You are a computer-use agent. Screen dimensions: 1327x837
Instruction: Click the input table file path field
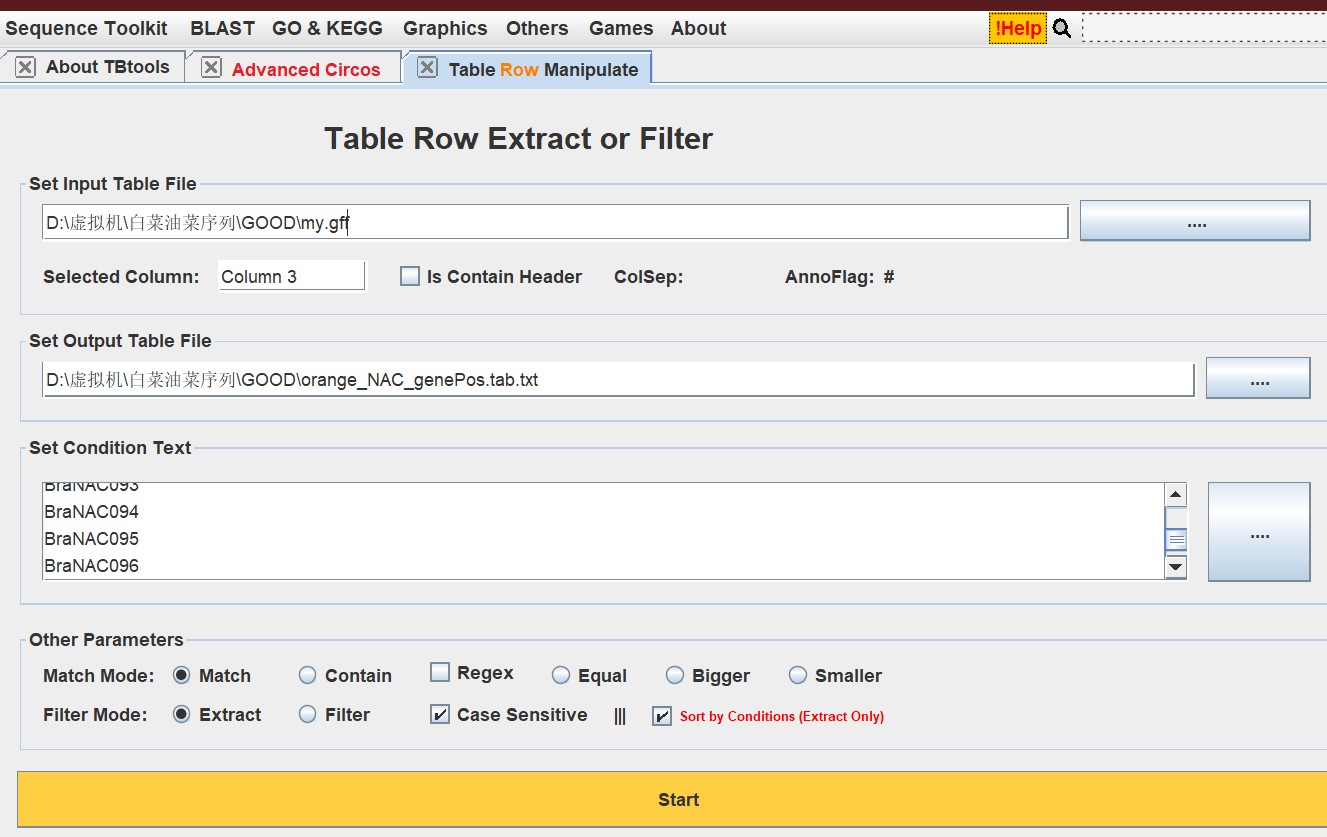point(555,222)
